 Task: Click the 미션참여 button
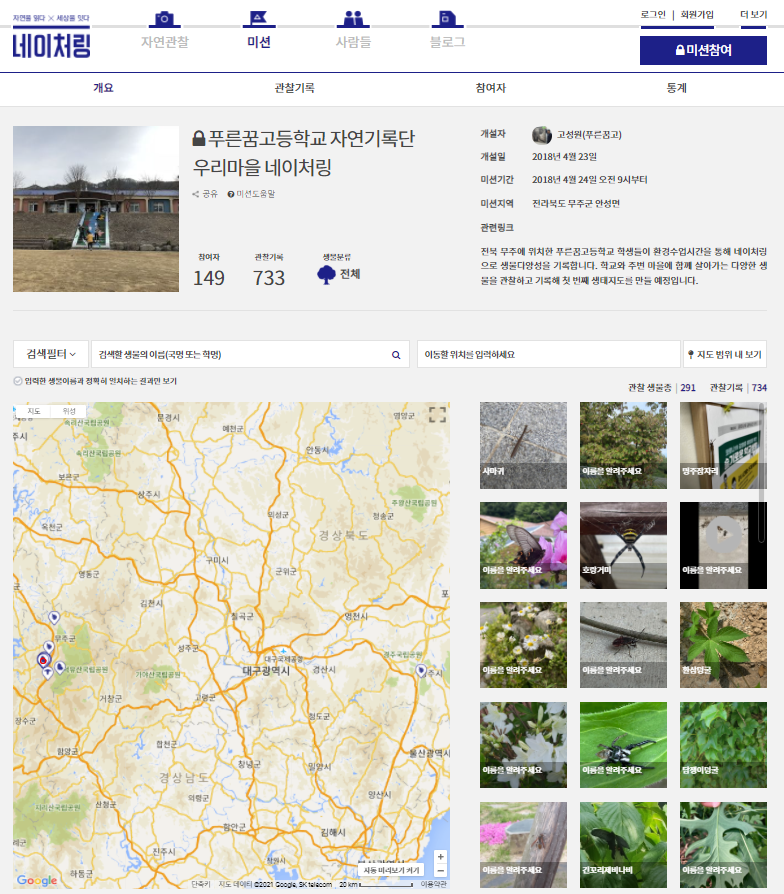(x=703, y=50)
